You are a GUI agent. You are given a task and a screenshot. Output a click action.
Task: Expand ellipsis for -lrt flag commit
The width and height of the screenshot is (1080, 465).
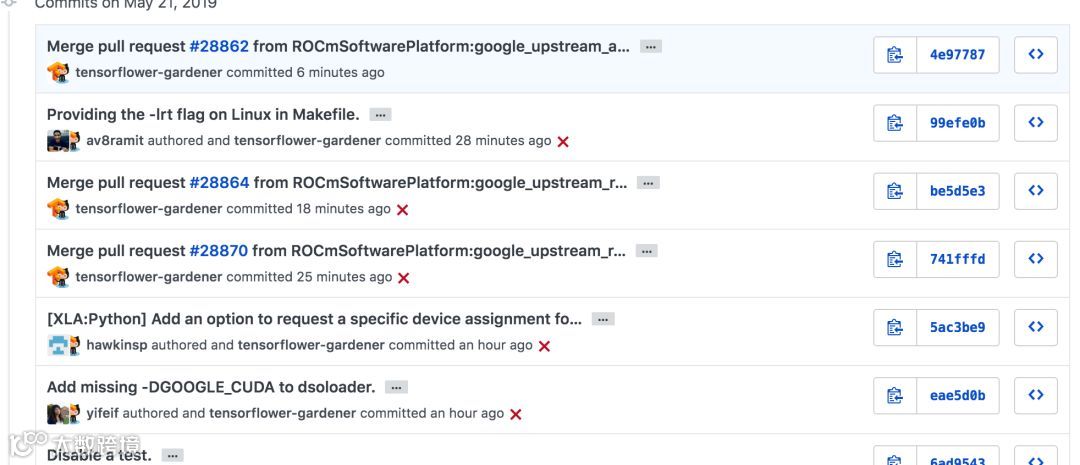(x=380, y=115)
